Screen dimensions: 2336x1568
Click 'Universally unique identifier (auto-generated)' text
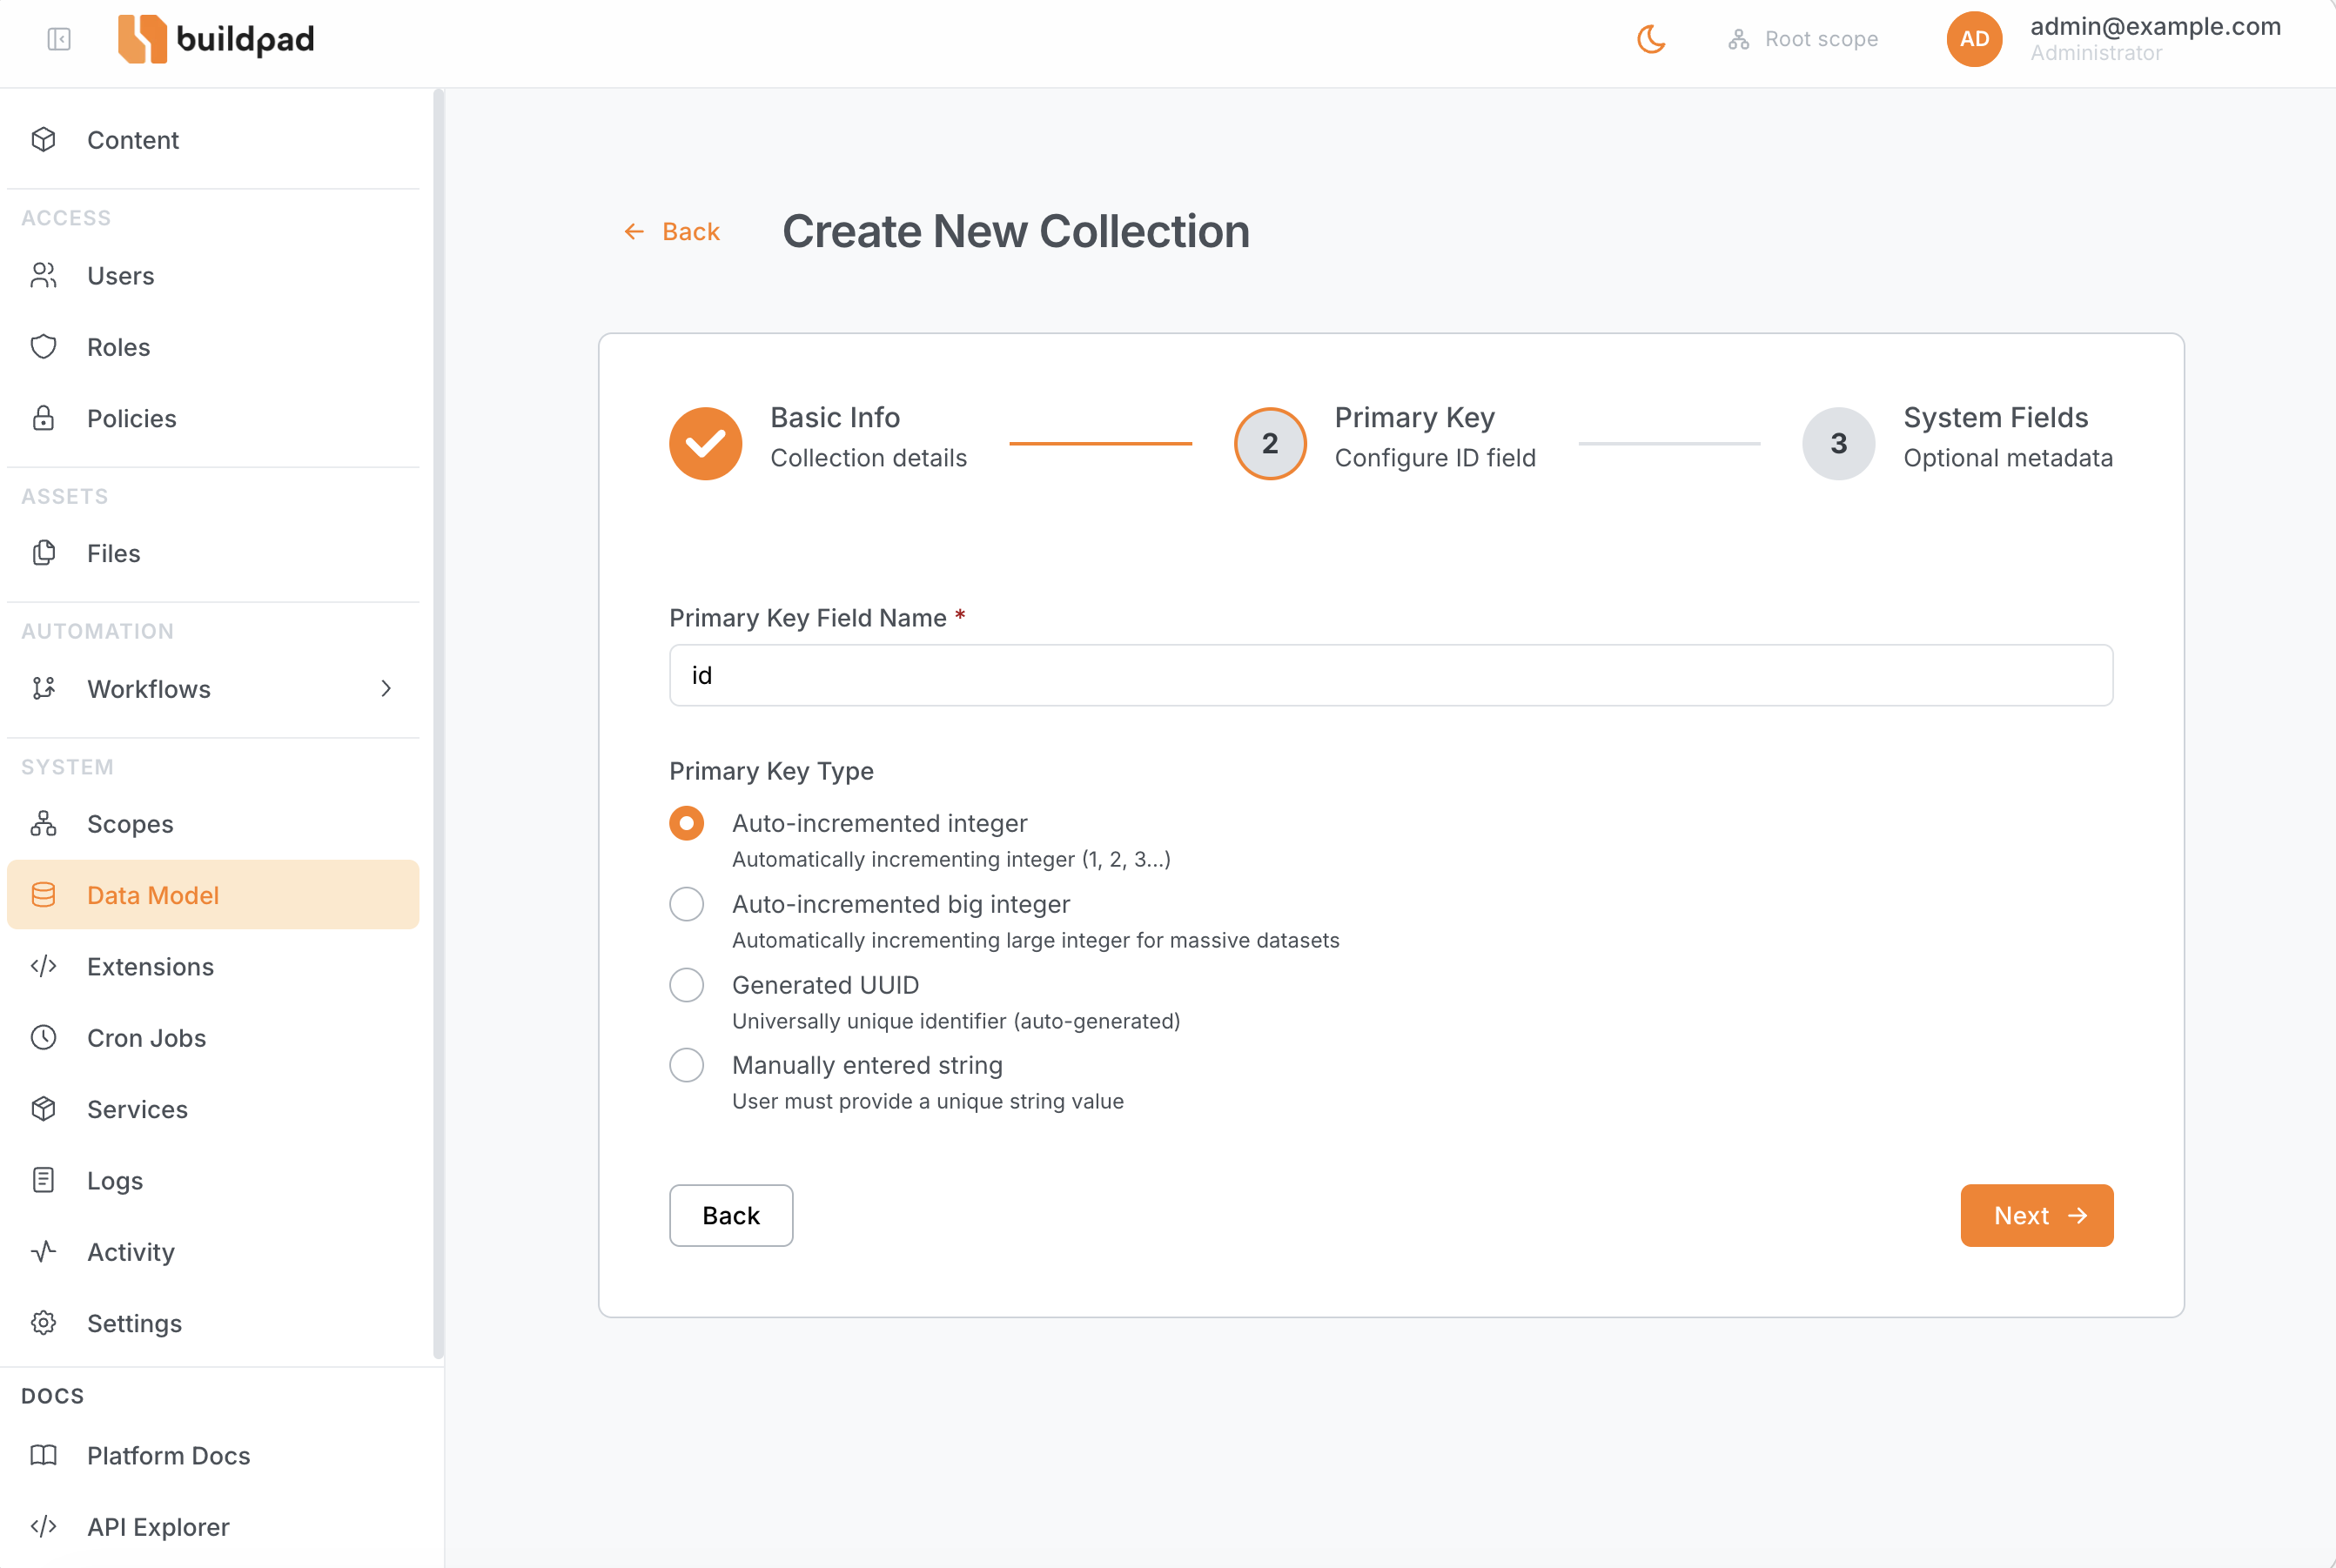[956, 1021]
